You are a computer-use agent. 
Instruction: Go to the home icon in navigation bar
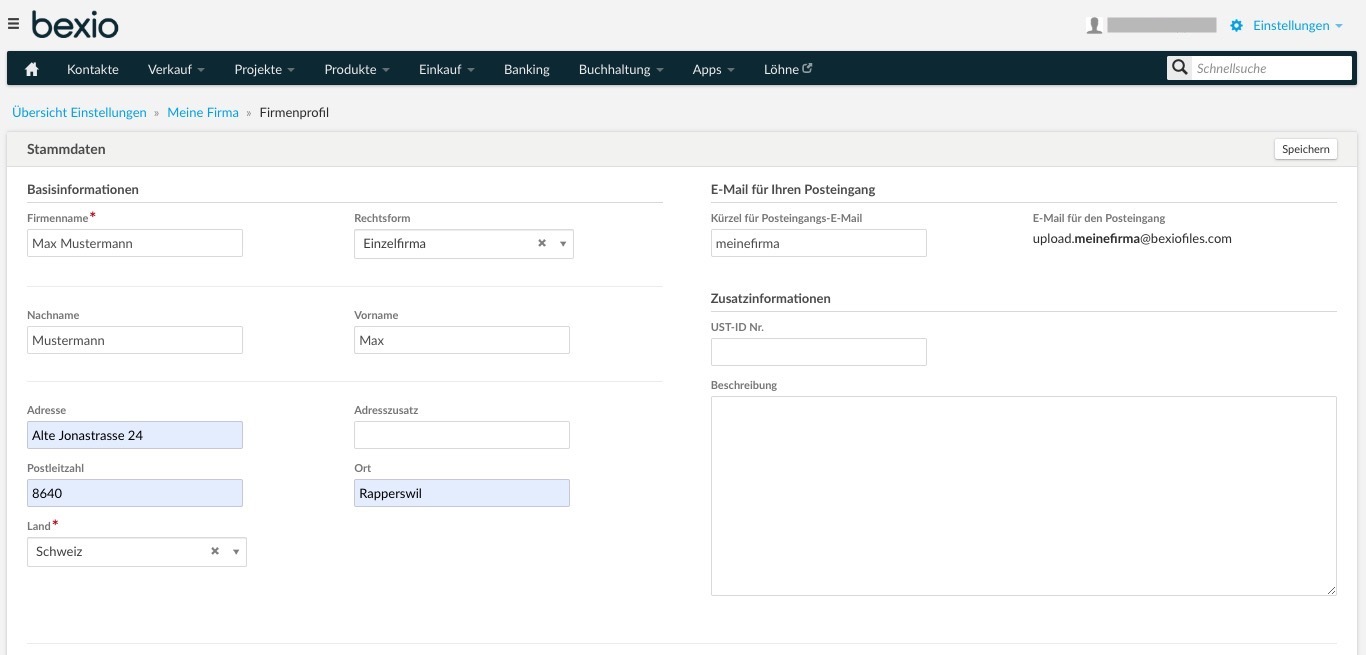click(32, 69)
